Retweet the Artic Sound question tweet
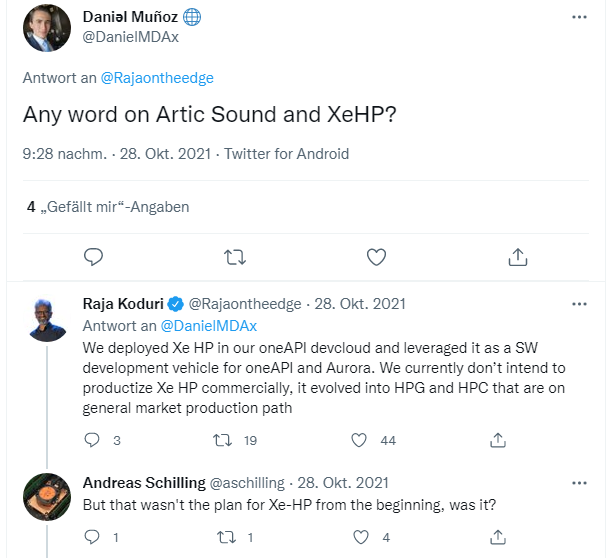 tap(234, 257)
